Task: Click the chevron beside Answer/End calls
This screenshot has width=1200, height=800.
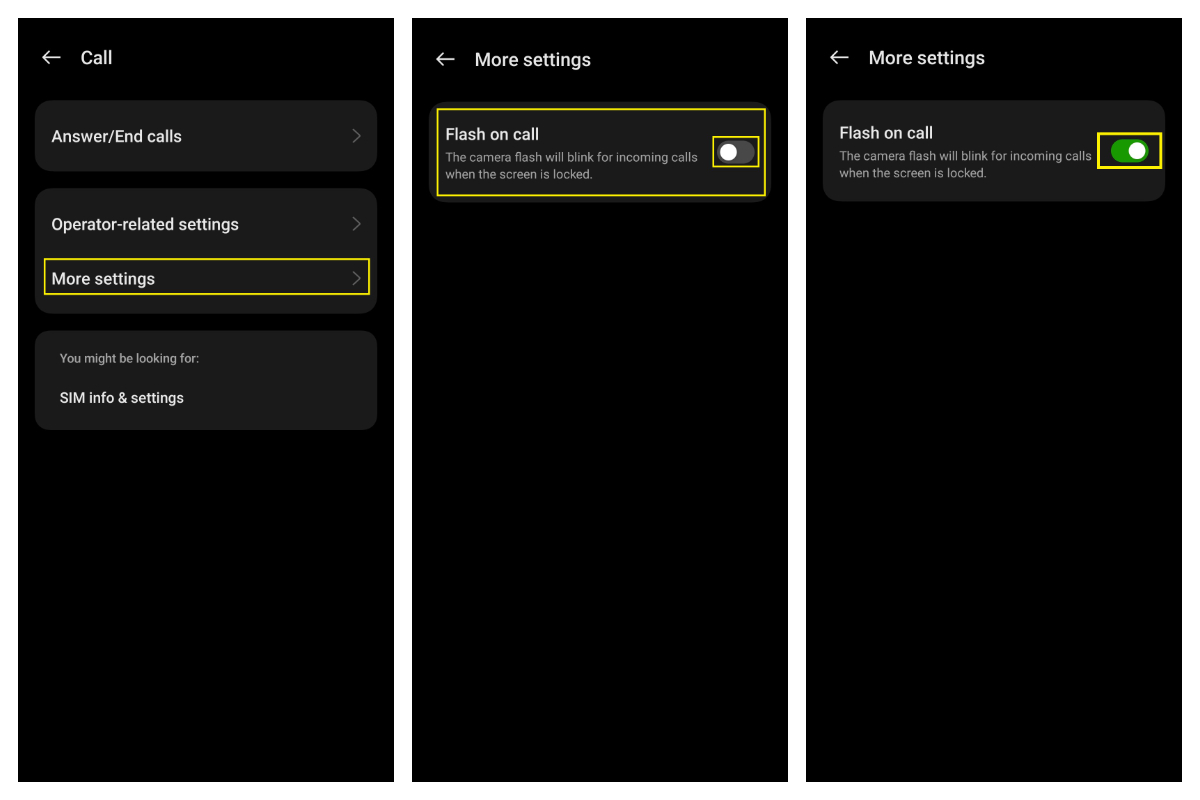Action: (356, 136)
